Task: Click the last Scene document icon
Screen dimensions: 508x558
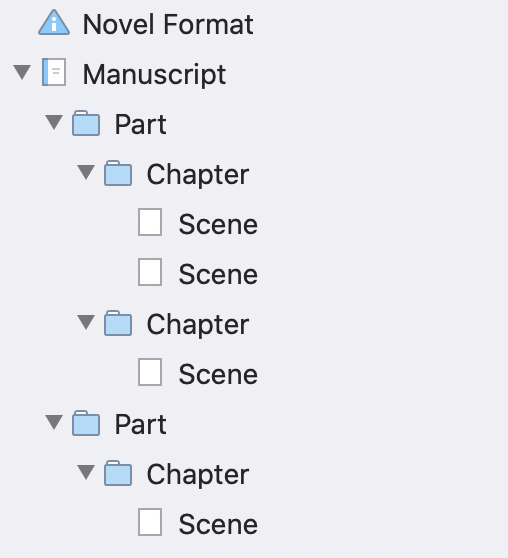Action: 150,522
